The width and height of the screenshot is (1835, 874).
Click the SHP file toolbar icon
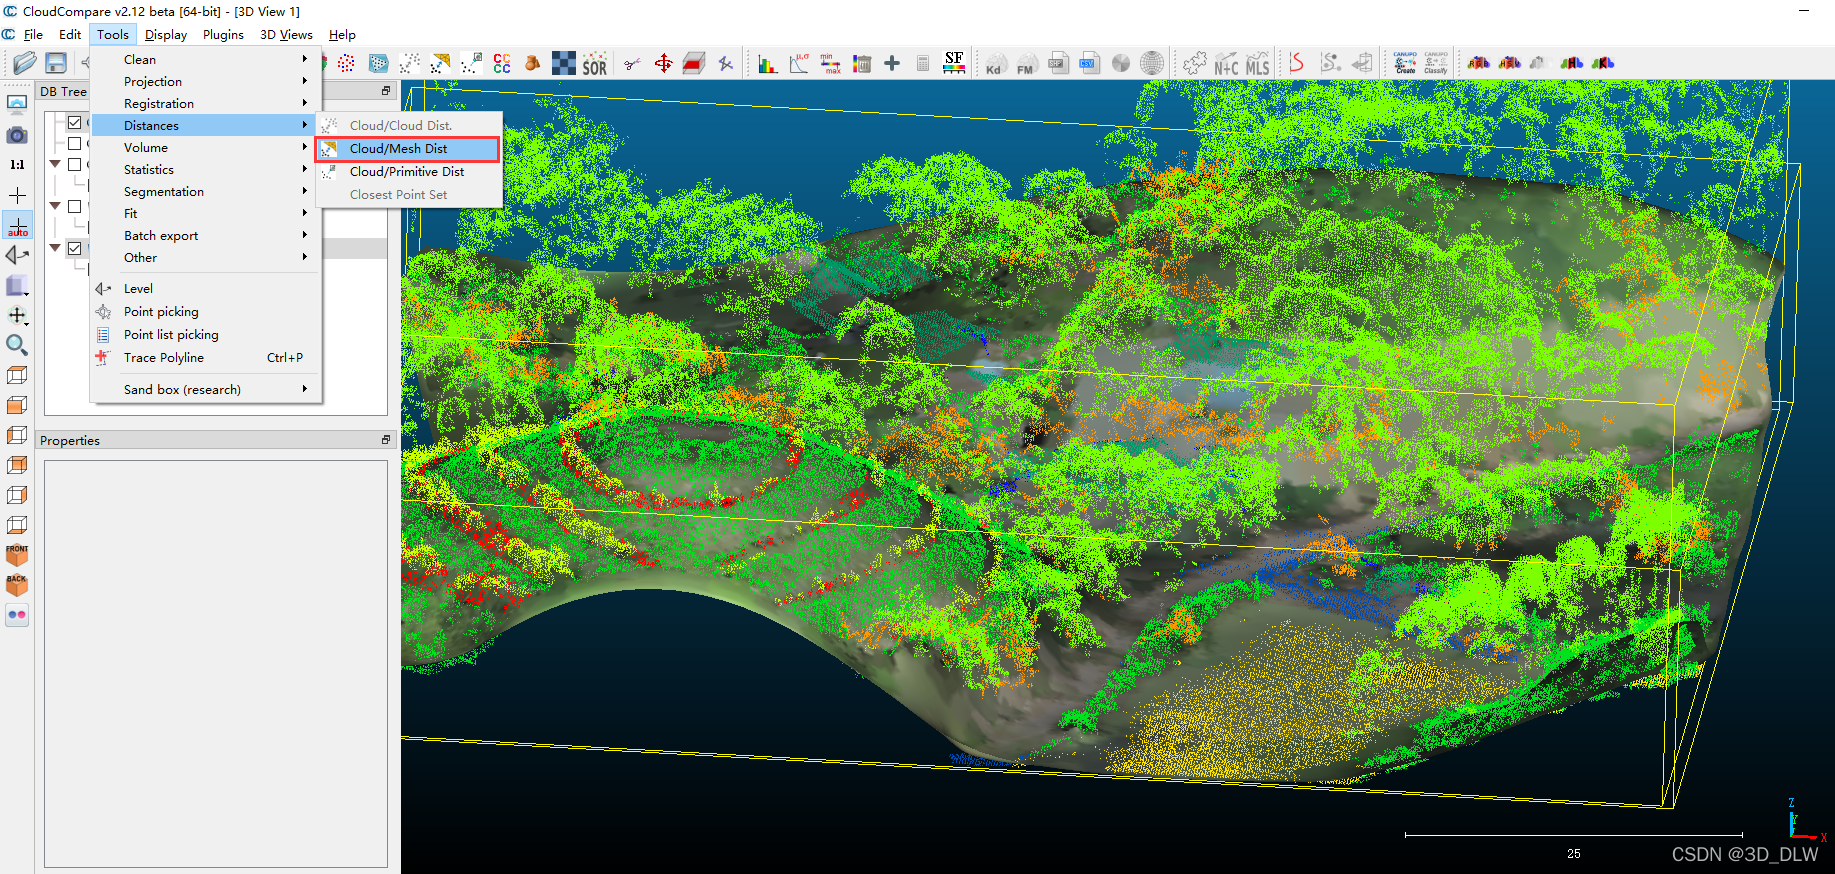[1057, 64]
